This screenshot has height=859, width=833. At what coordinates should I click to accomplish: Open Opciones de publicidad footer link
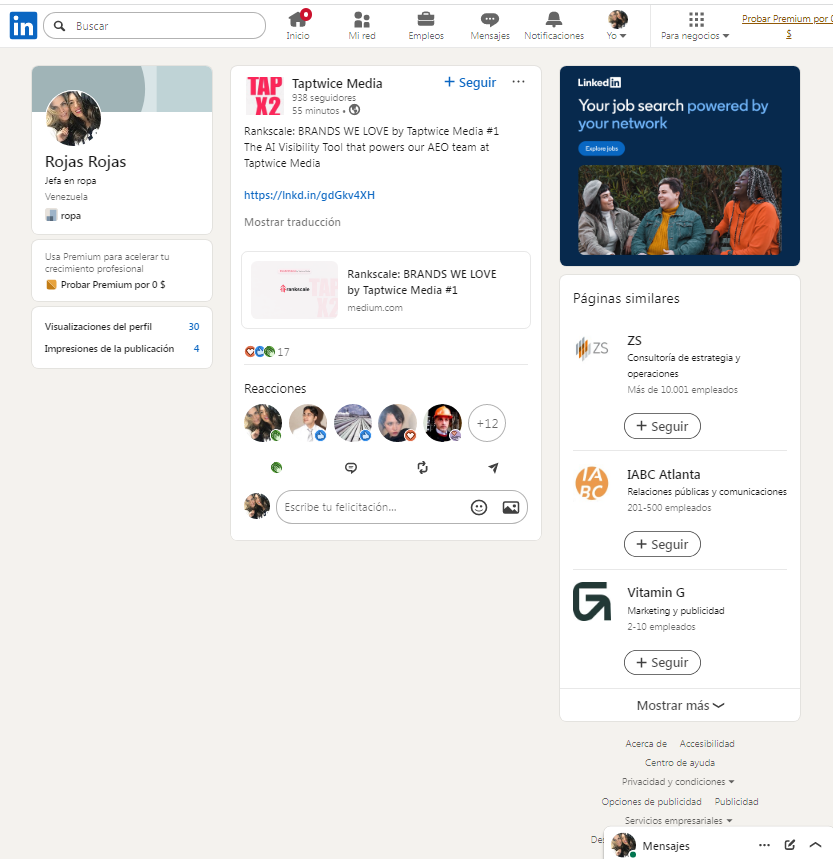651,801
